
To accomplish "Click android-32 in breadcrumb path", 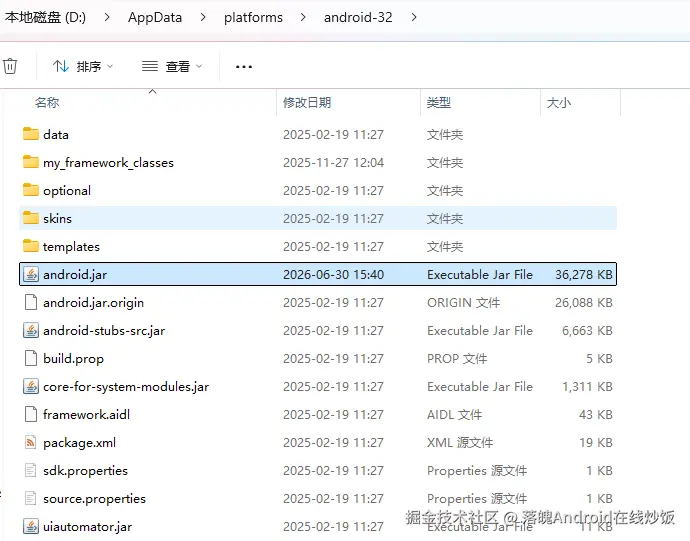I will coord(358,17).
